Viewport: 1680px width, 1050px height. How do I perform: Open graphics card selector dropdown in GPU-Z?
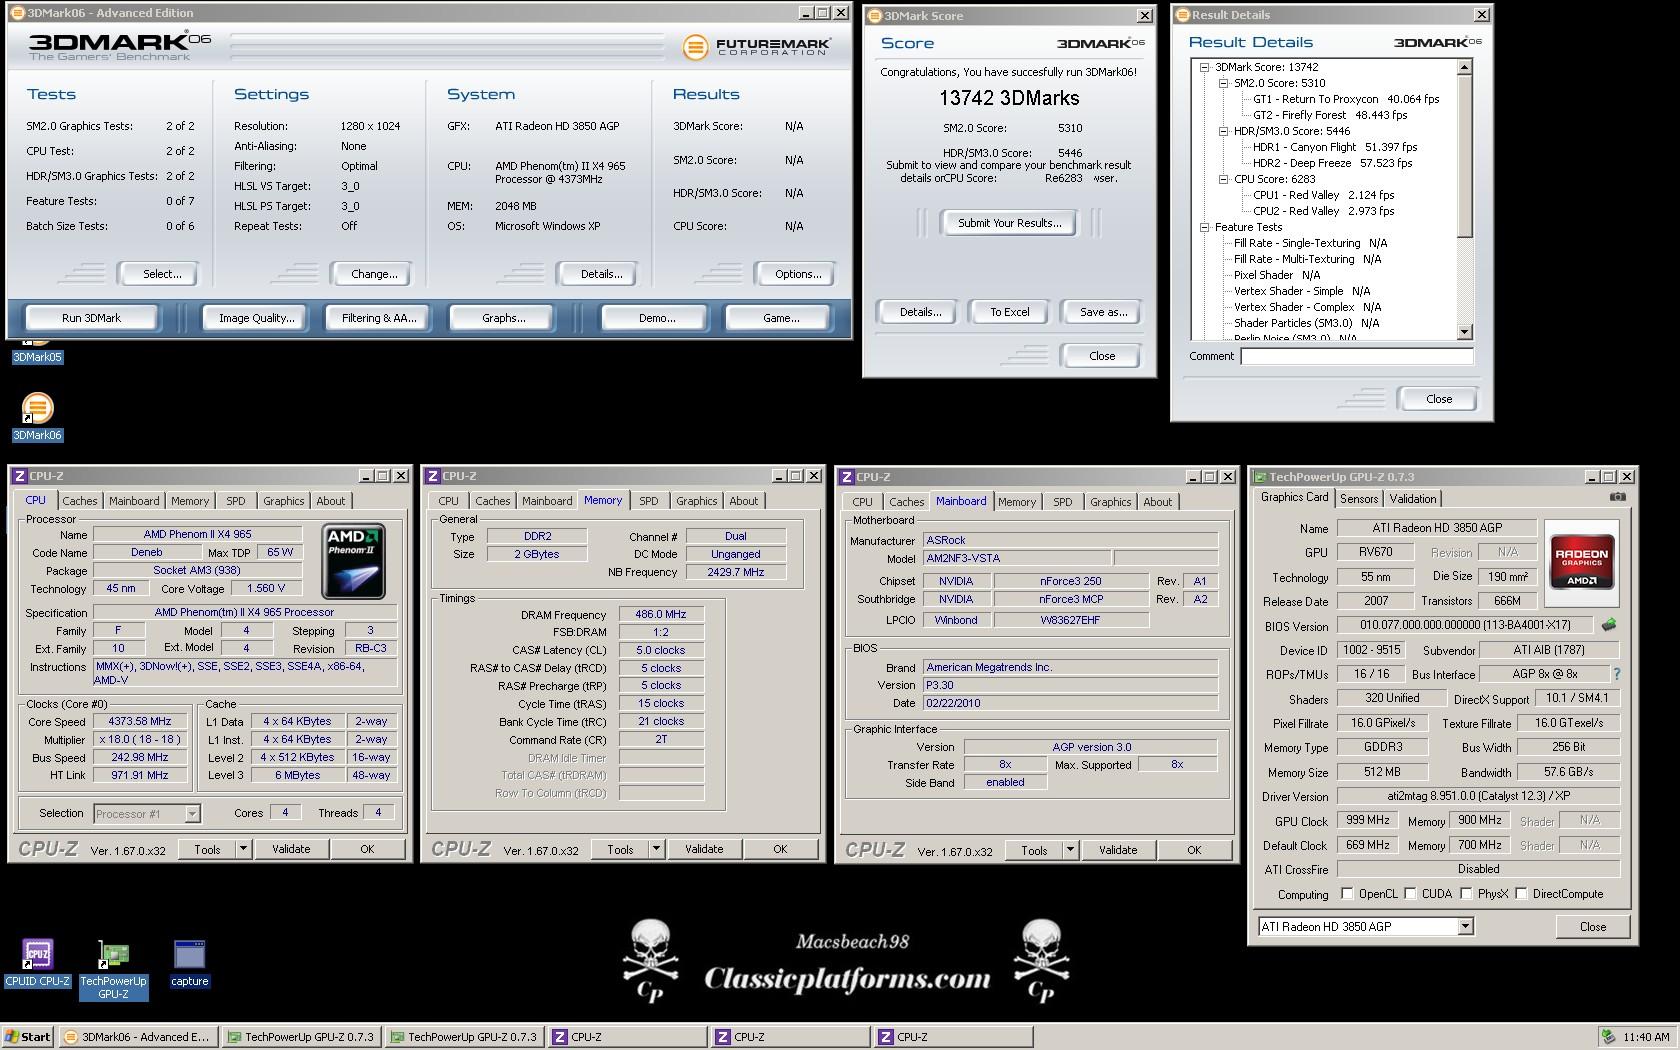pos(1465,927)
